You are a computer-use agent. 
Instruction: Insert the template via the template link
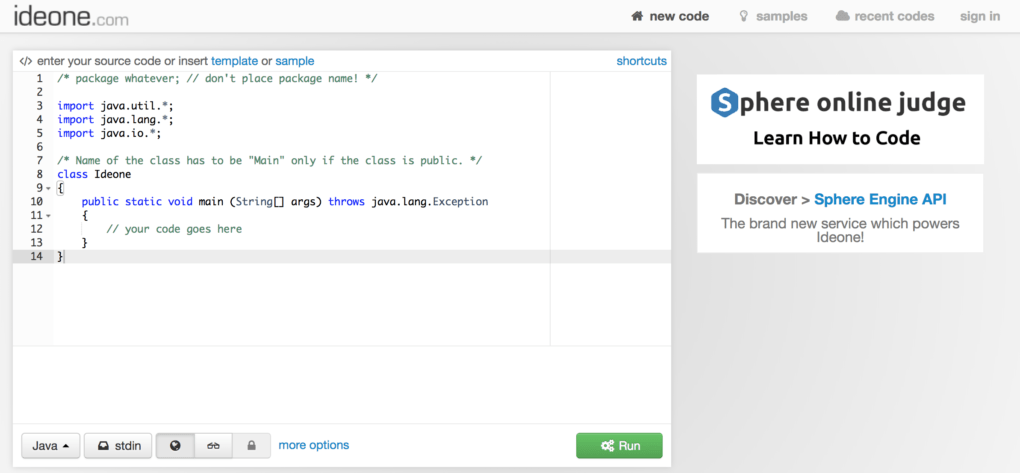point(234,61)
